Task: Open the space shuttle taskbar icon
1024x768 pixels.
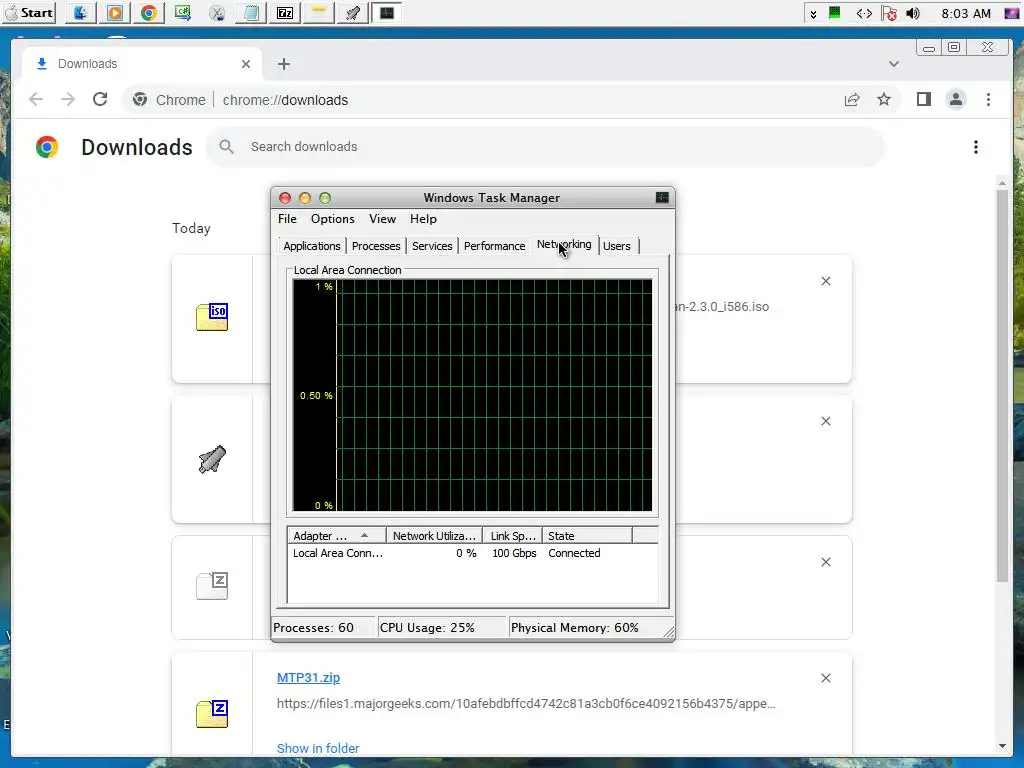Action: point(353,13)
